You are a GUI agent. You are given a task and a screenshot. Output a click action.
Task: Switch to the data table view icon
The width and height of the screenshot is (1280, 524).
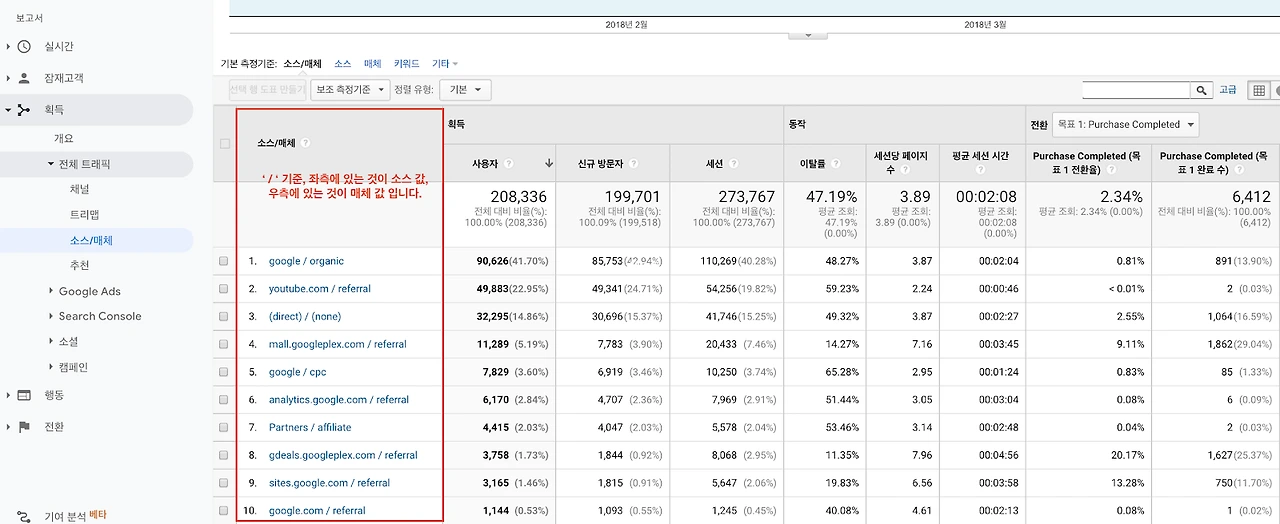[x=1258, y=90]
